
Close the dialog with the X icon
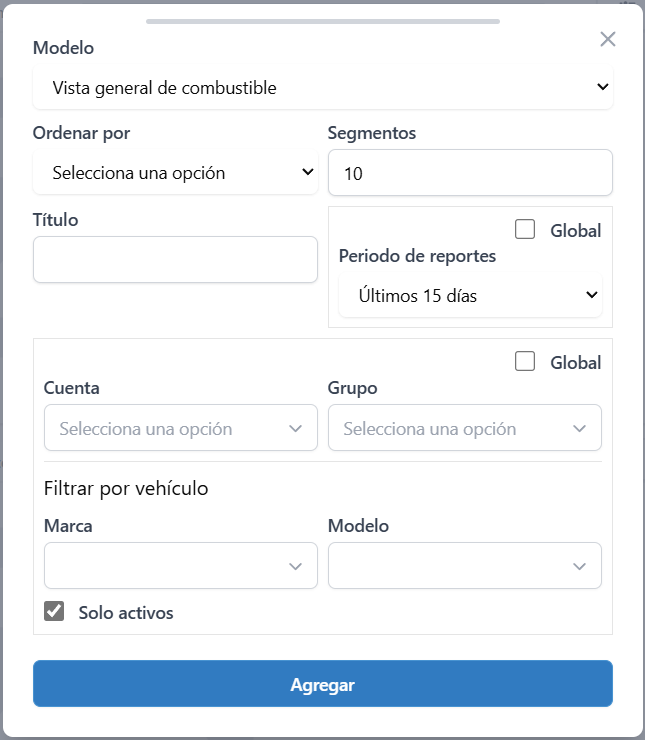608,39
